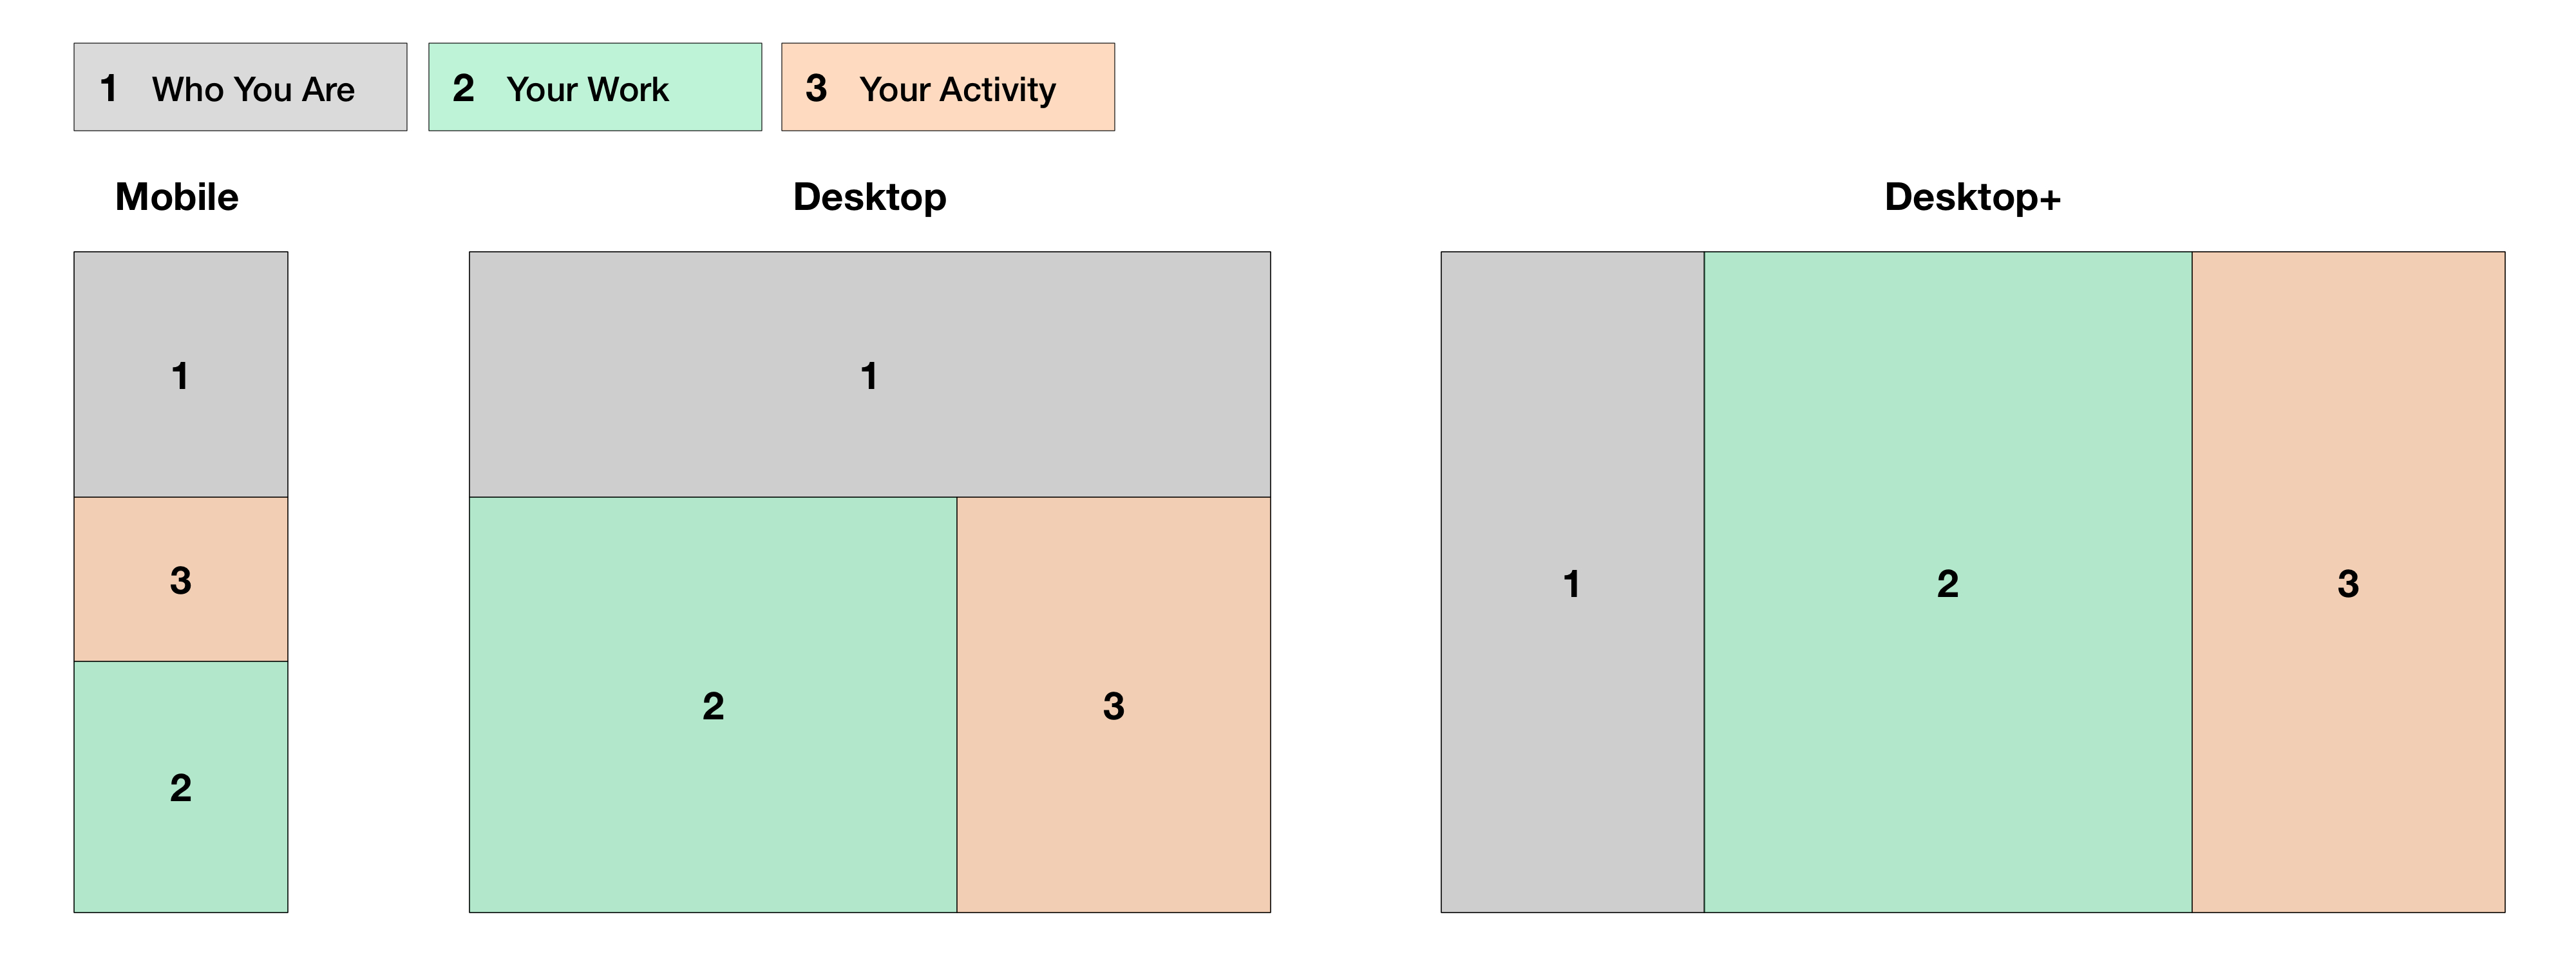Select wide gray block 1 in Desktop layout
Viewport: 2576px width, 966px height.
click(x=870, y=375)
